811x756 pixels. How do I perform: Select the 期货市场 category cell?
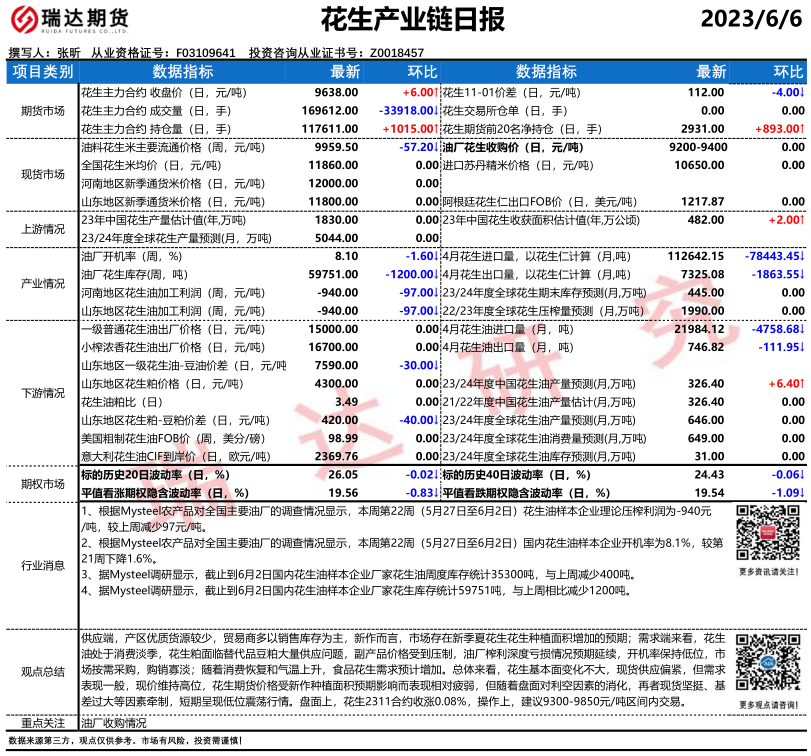(42, 110)
